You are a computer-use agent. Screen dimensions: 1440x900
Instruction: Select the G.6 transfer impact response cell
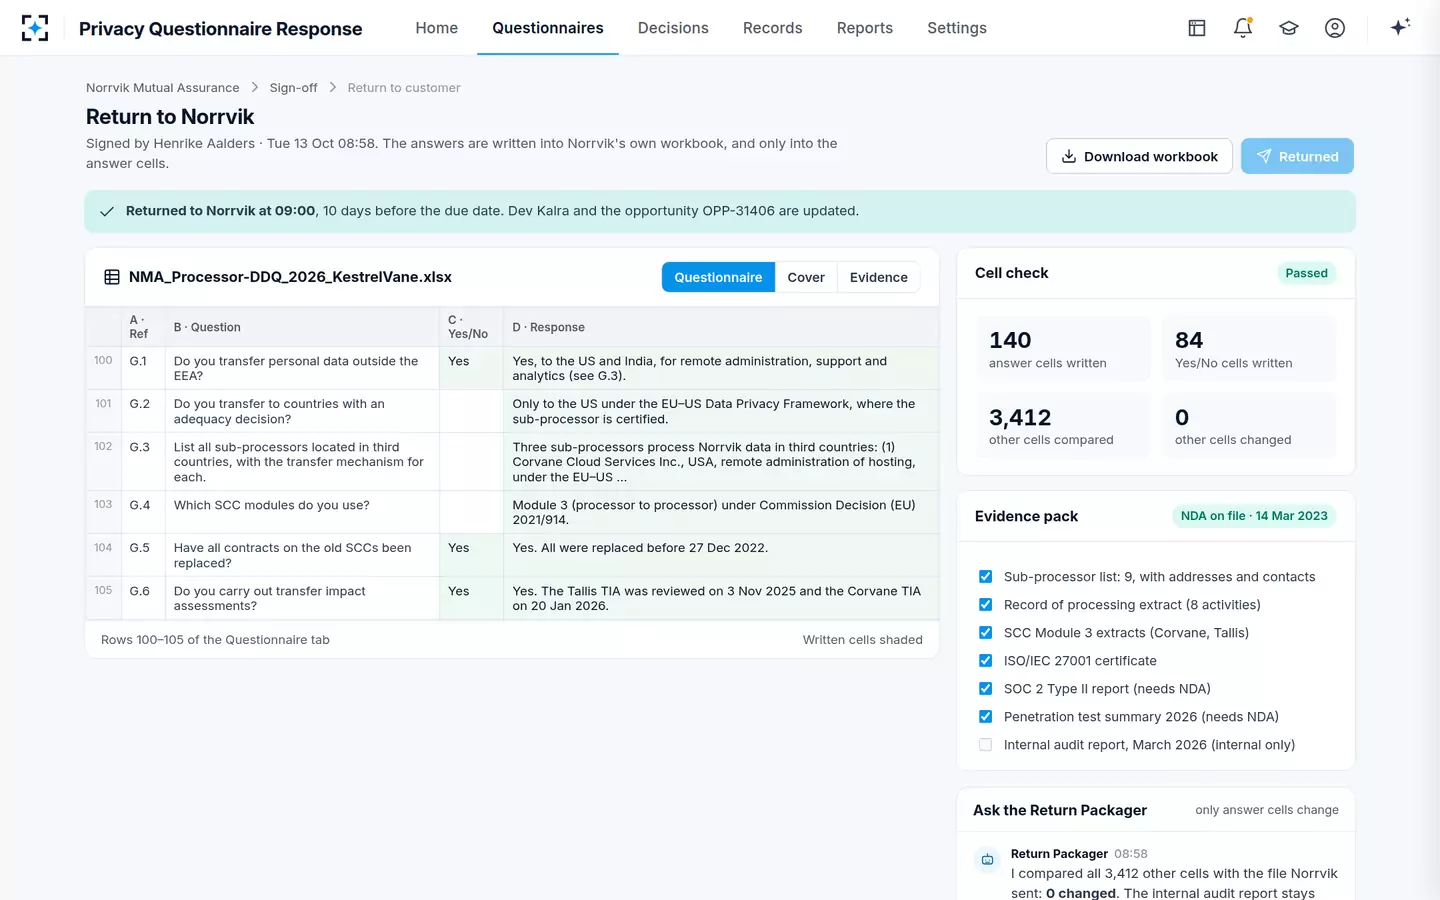[x=721, y=598]
